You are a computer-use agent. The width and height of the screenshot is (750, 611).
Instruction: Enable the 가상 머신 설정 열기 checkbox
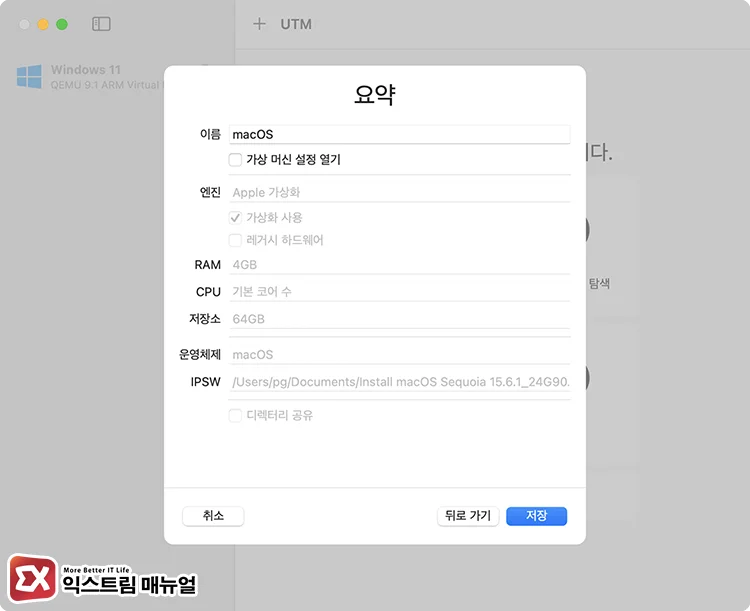pos(235,160)
